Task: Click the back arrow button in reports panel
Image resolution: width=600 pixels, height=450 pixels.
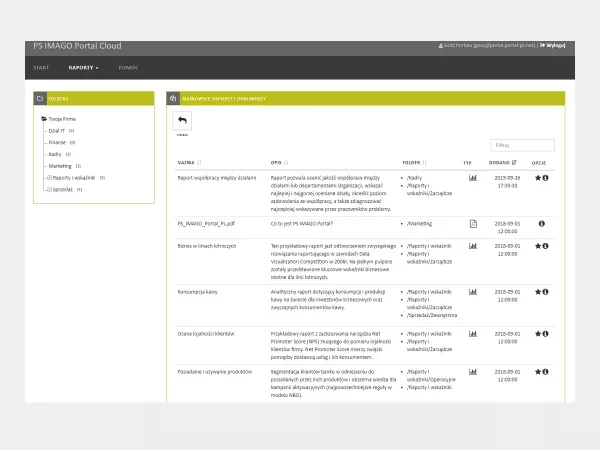Action: [x=181, y=120]
